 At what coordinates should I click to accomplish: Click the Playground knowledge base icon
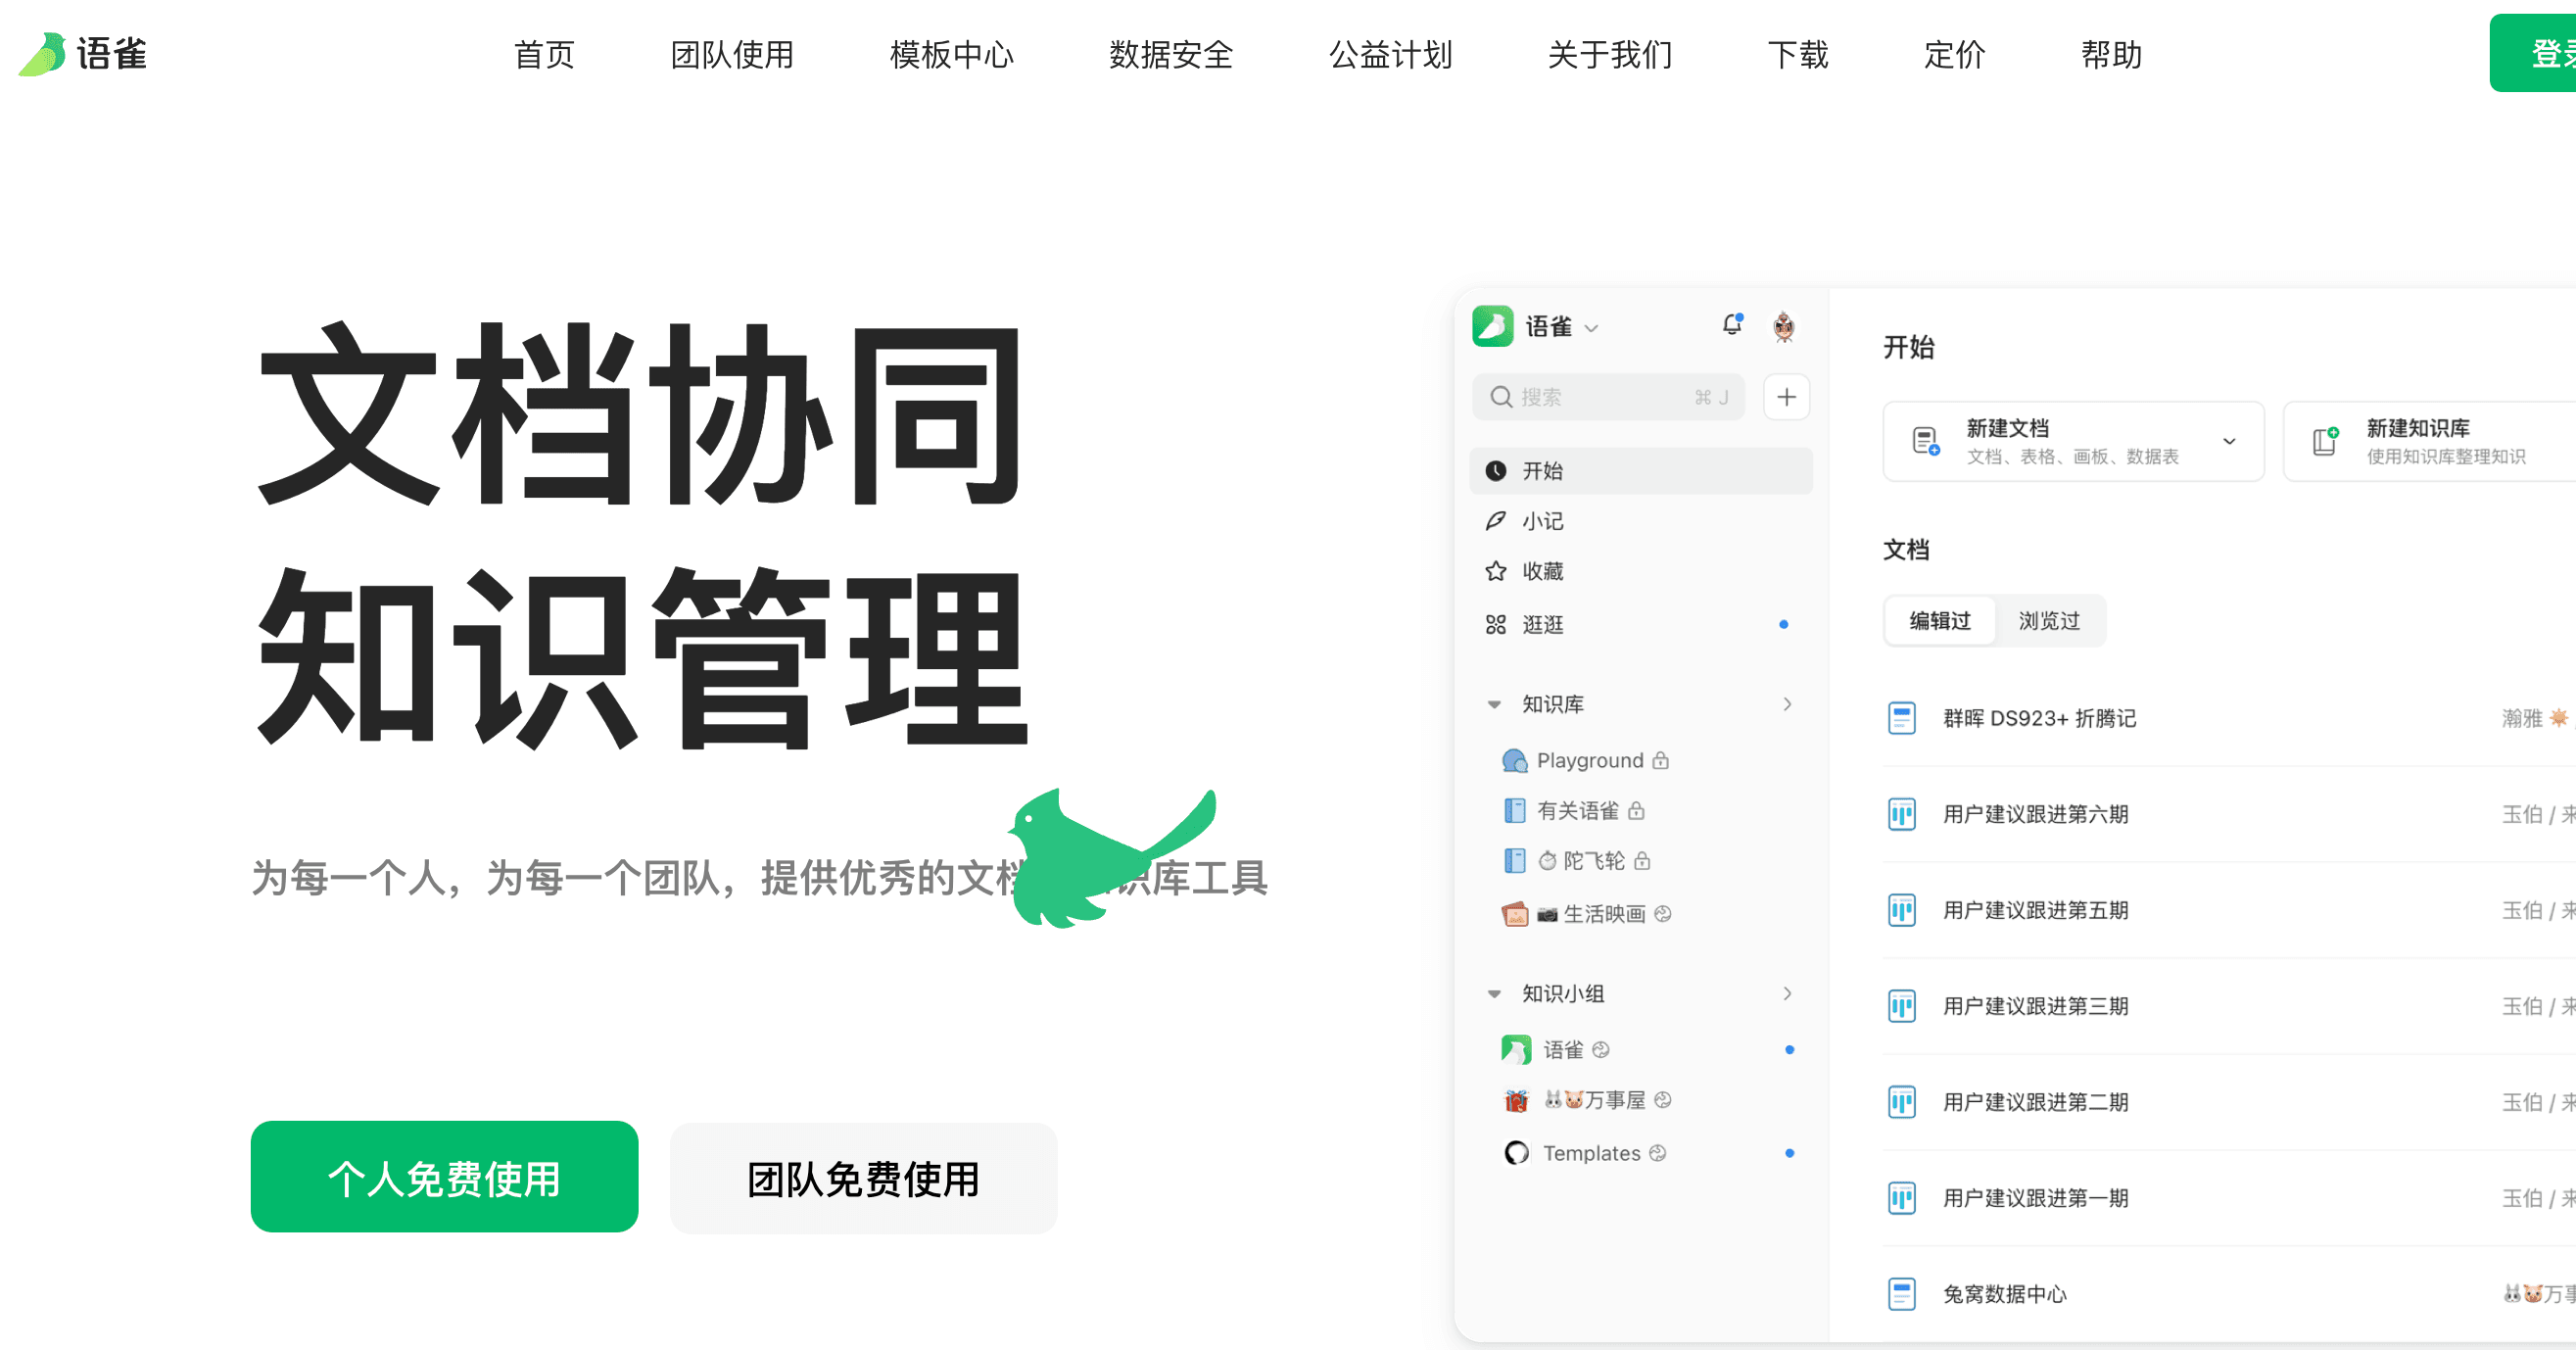(1515, 761)
